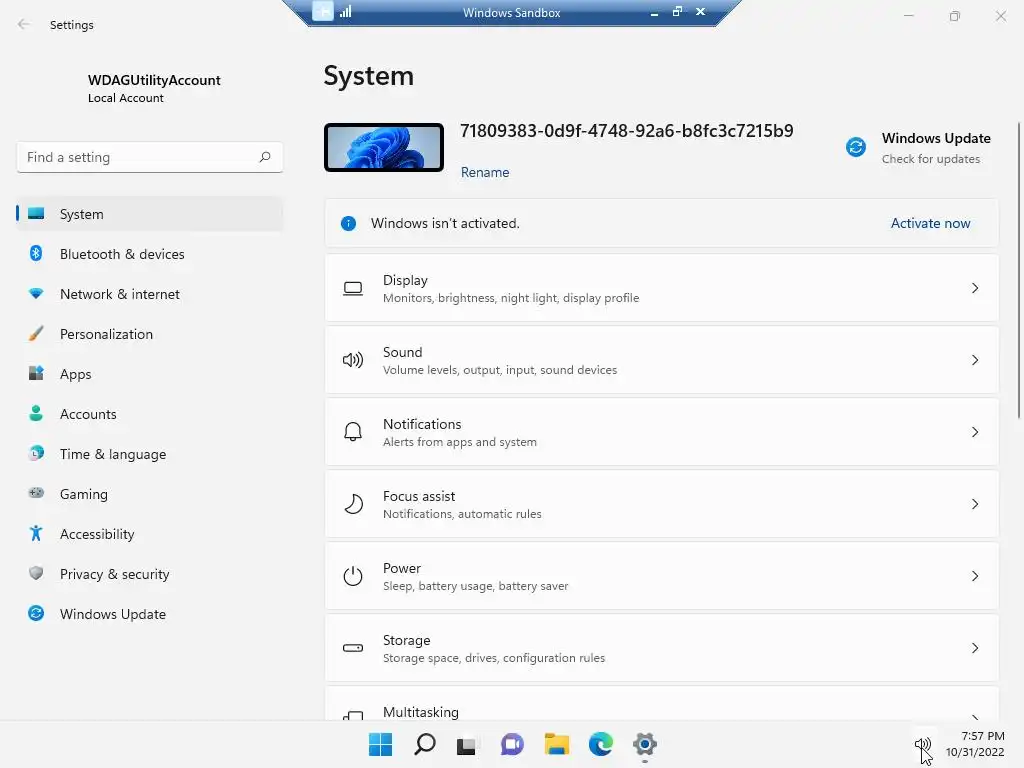
Task: Open Display settings row
Action: [662, 288]
